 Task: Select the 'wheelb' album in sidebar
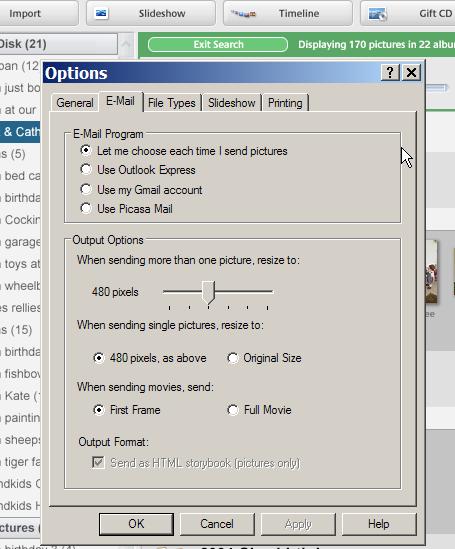click(20, 286)
